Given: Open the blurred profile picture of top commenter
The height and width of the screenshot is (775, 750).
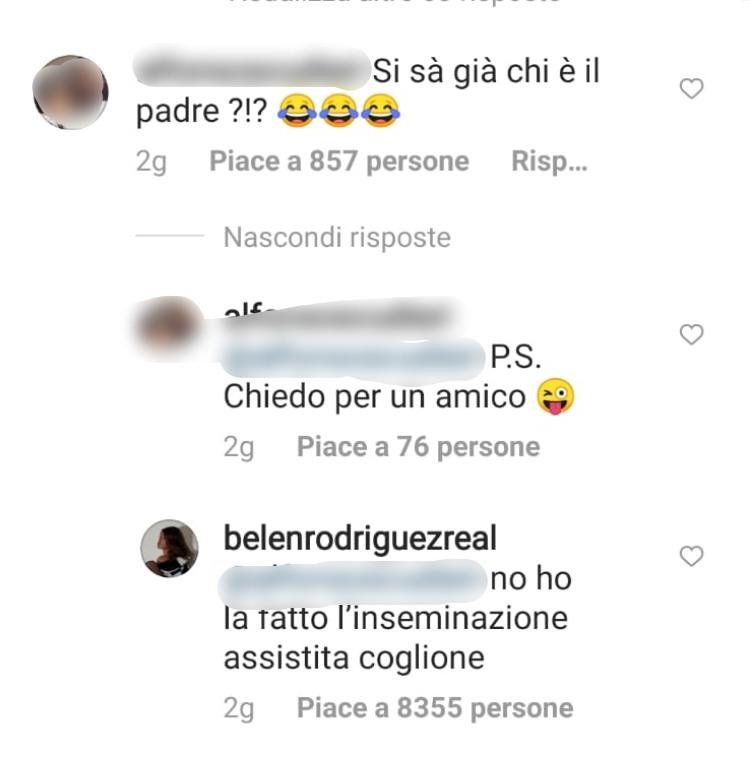Looking at the screenshot, I should coord(70,92).
